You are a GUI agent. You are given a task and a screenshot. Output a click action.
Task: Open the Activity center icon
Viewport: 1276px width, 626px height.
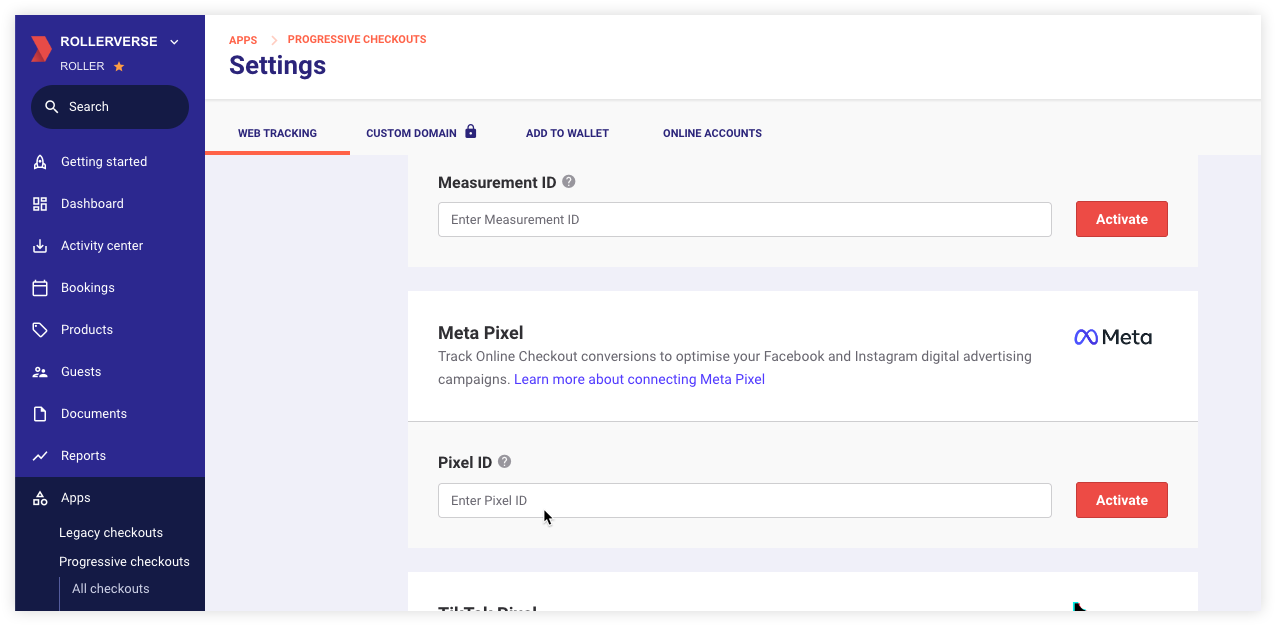[x=40, y=245]
